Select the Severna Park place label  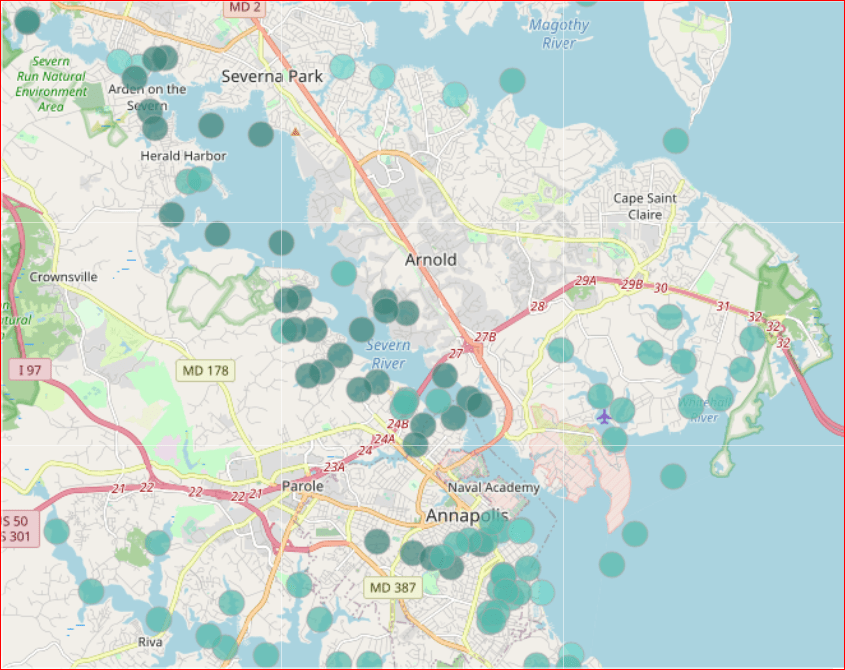[x=272, y=76]
